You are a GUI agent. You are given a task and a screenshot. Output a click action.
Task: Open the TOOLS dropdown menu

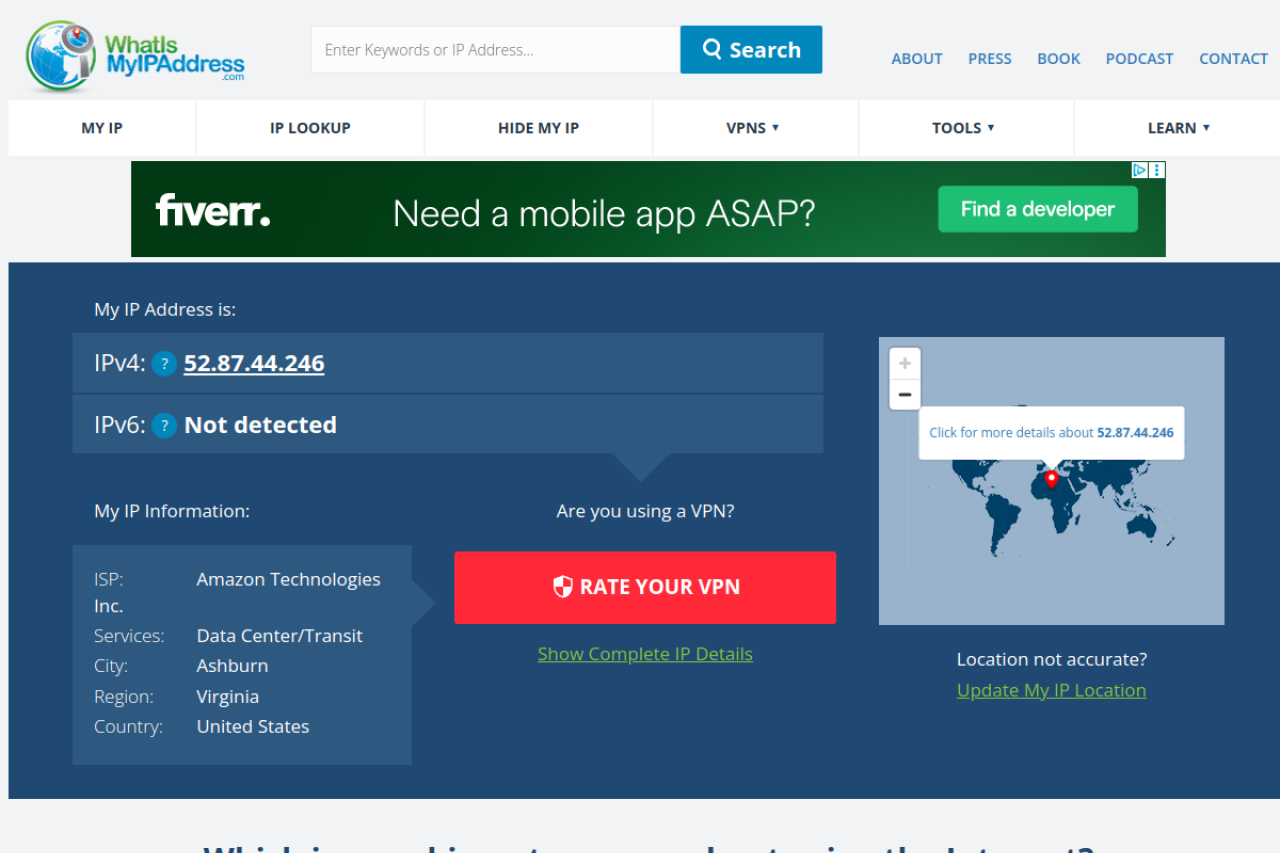click(x=964, y=128)
